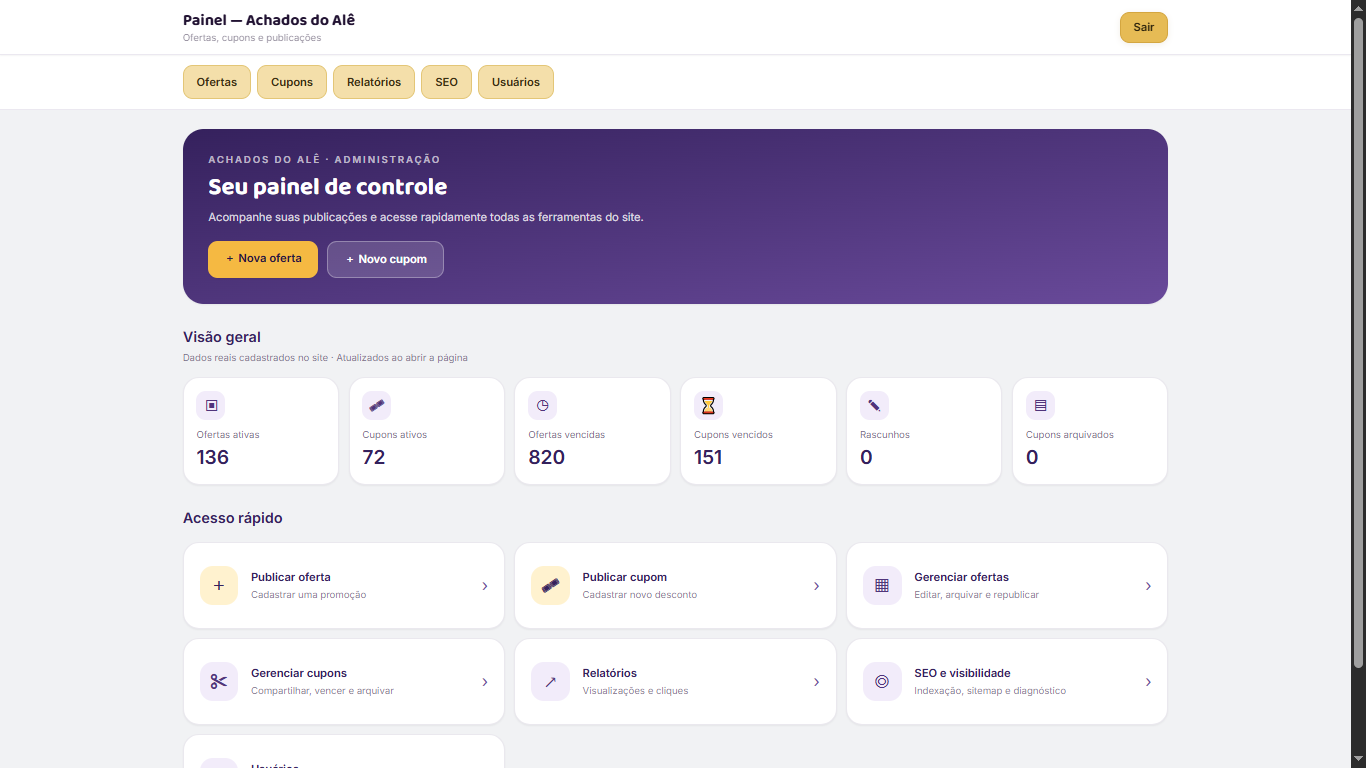Click the grid icon for Gerenciar ofertas
Screen dimensions: 1366x768
coord(882,586)
